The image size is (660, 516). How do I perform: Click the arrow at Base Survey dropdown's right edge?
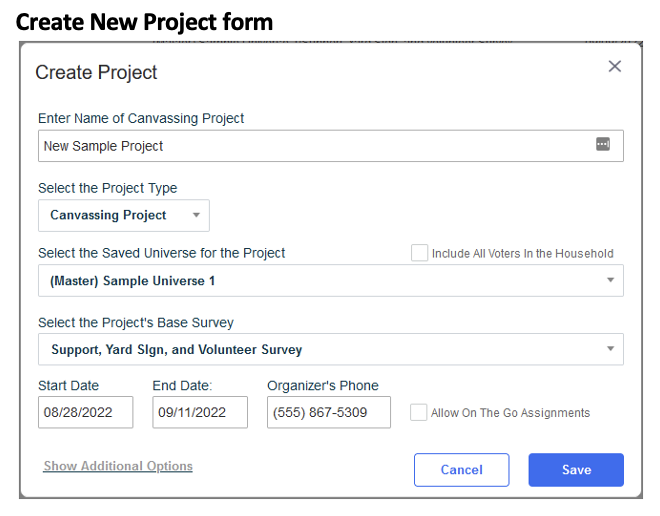click(610, 349)
